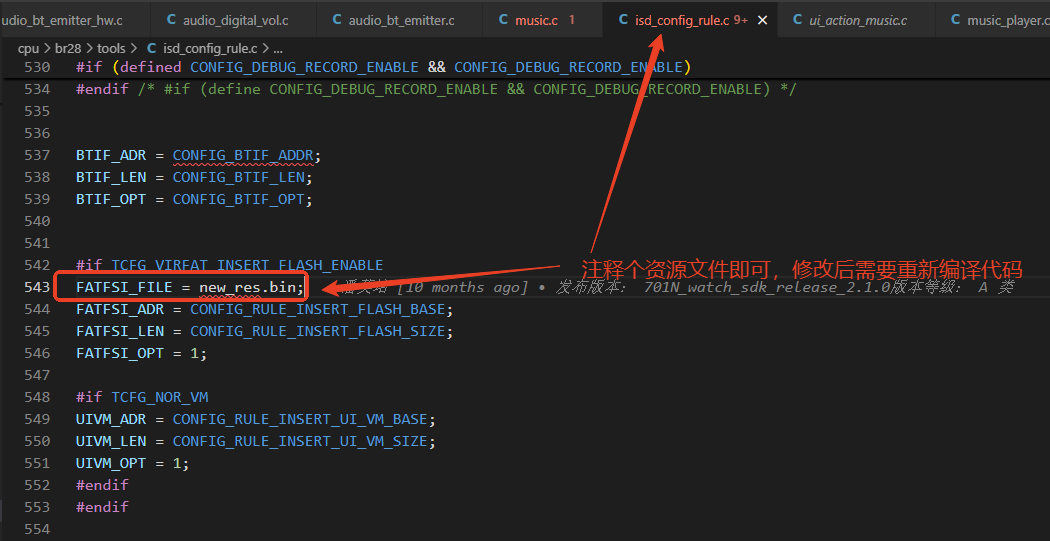Click the 'tools' breadcrumb segment
This screenshot has height=541, width=1050.
(111, 48)
